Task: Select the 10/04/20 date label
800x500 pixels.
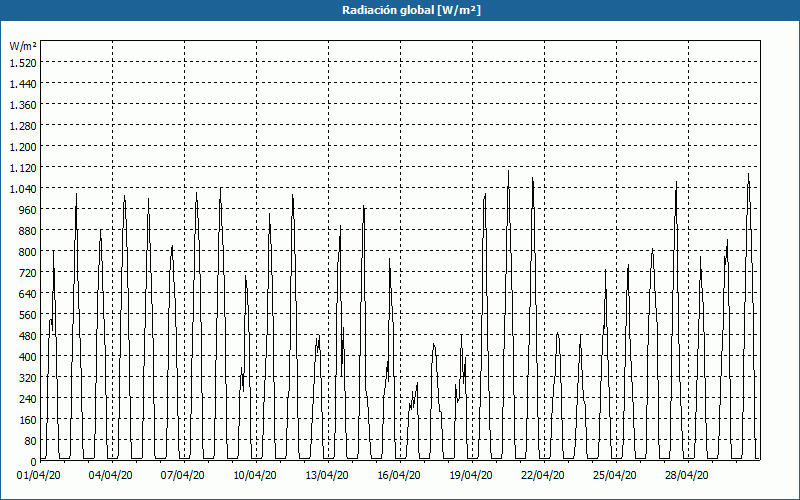Action: (255, 476)
